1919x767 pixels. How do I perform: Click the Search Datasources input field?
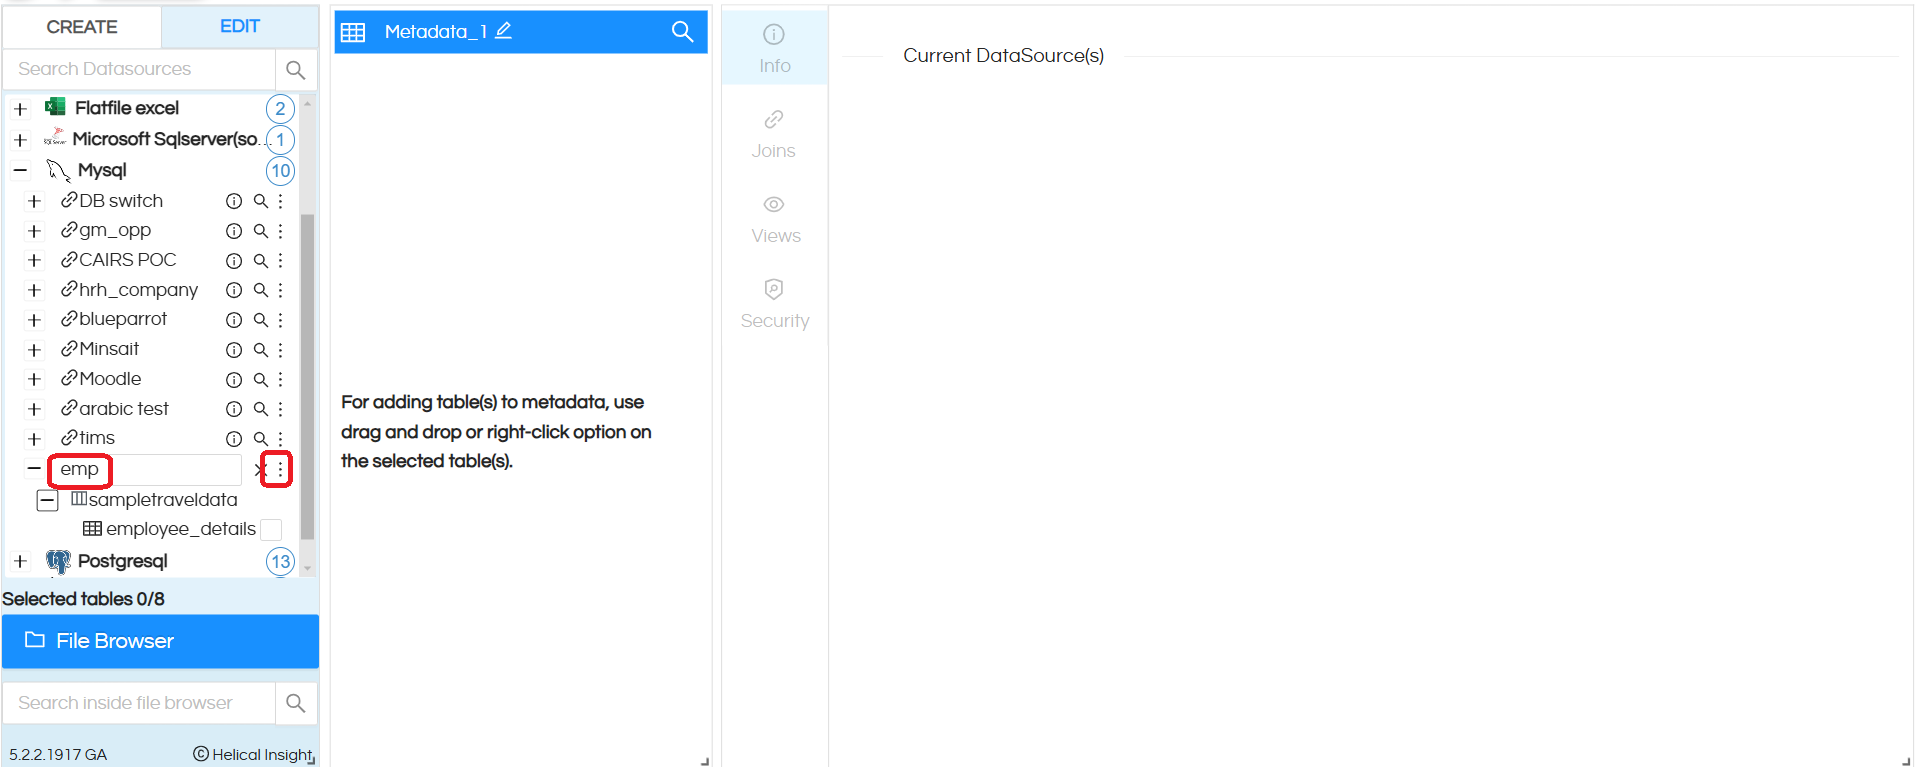click(x=139, y=69)
